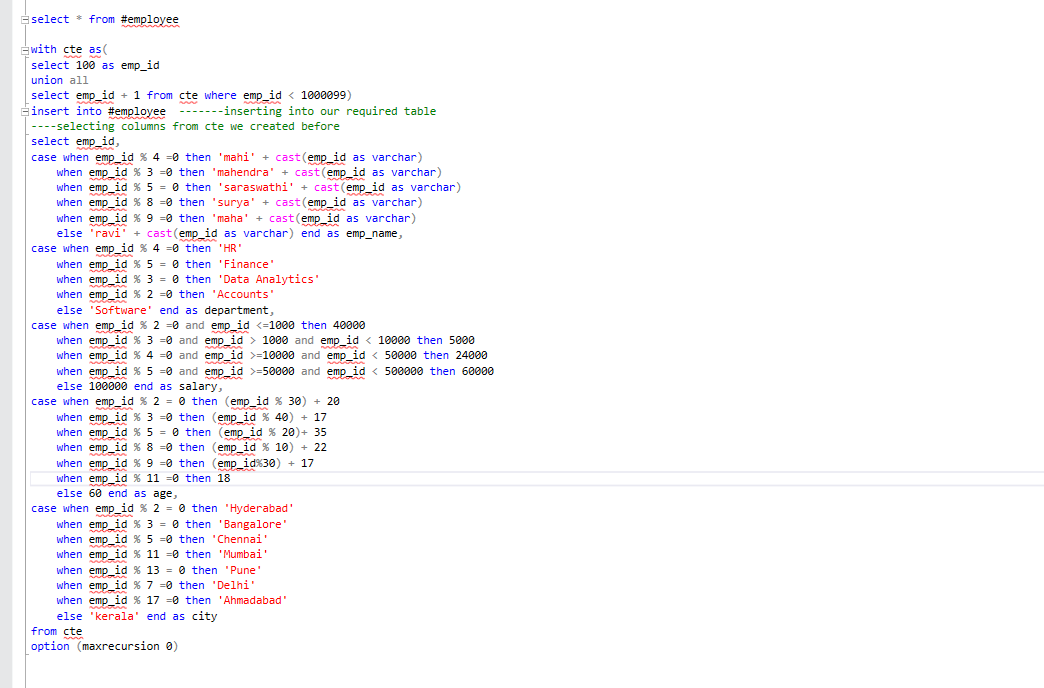Click the string 'mahi'
The width and height of the screenshot is (1044, 688).
coord(236,157)
